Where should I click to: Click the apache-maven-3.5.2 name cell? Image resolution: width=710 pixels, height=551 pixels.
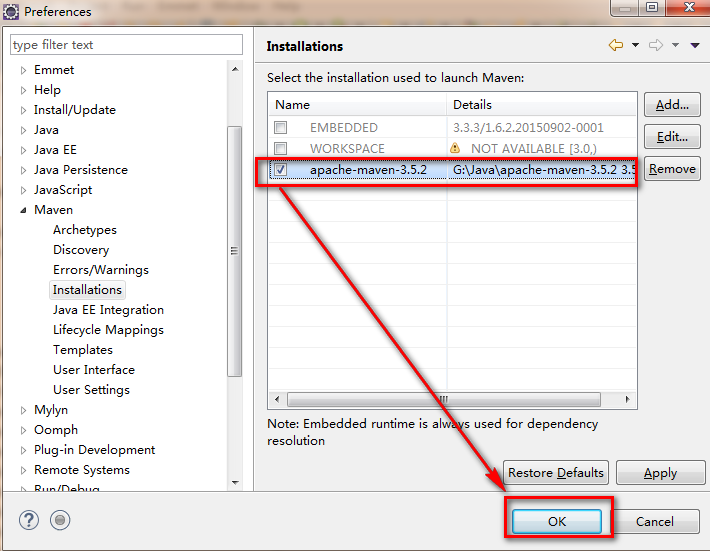[368, 169]
